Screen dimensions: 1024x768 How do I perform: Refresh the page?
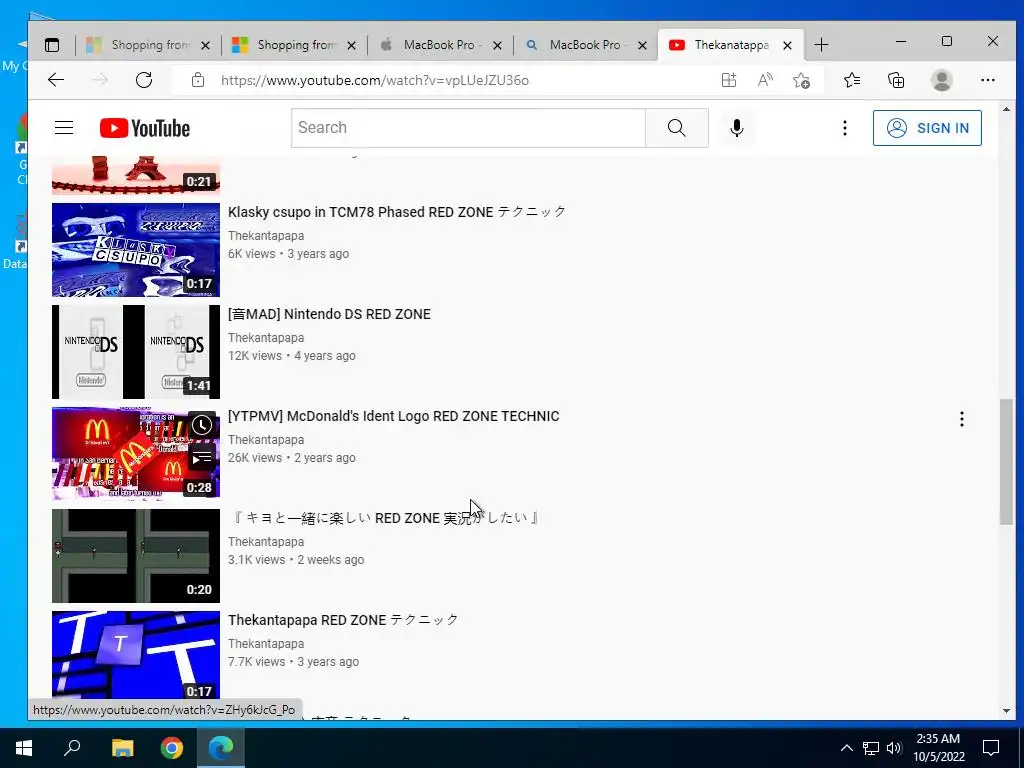tap(144, 80)
